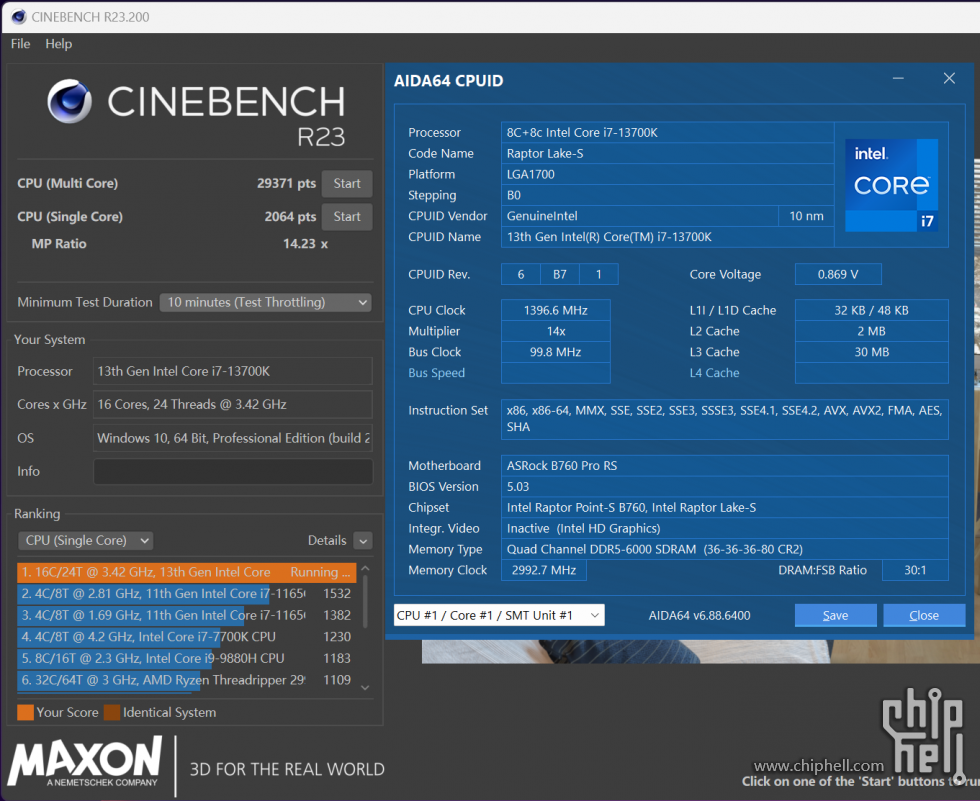Select the Ryzen Threadripper ranking entry
Image resolution: width=980 pixels, height=801 pixels.
(x=187, y=680)
